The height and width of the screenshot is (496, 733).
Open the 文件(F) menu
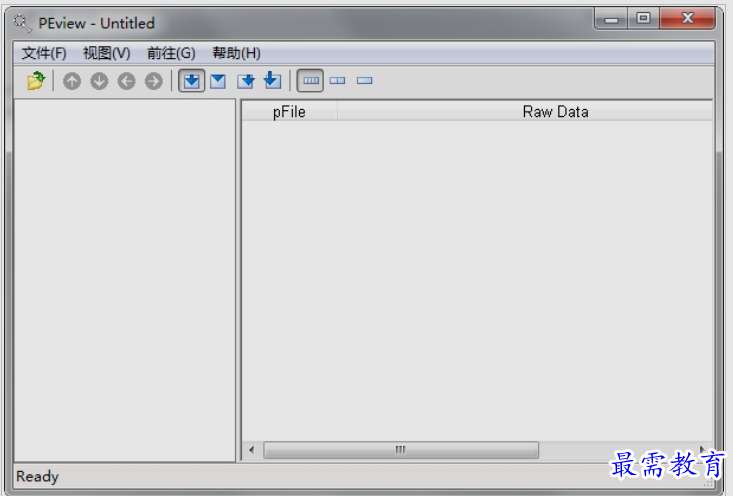point(44,53)
